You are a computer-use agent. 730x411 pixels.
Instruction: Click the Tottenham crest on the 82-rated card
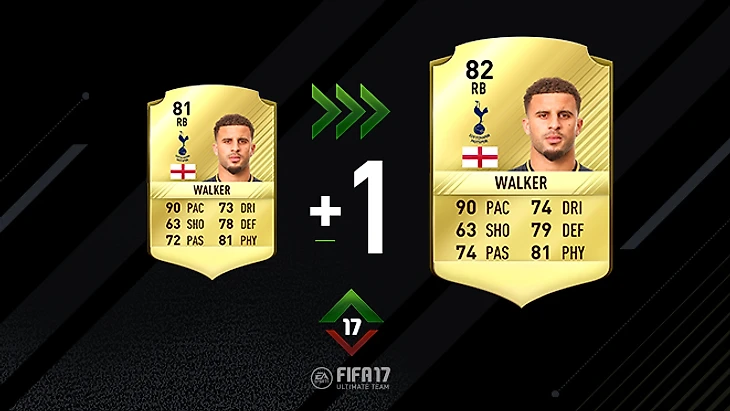[x=480, y=122]
